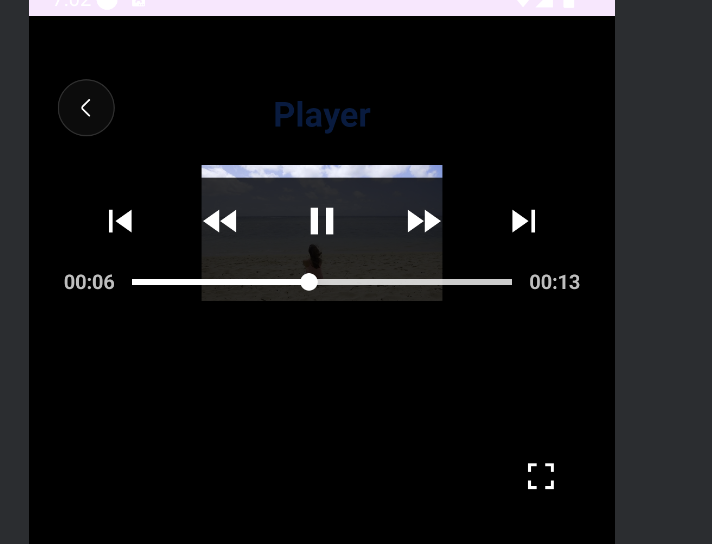This screenshot has width=712, height=544.
Task: Click the Player title text
Action: point(322,115)
